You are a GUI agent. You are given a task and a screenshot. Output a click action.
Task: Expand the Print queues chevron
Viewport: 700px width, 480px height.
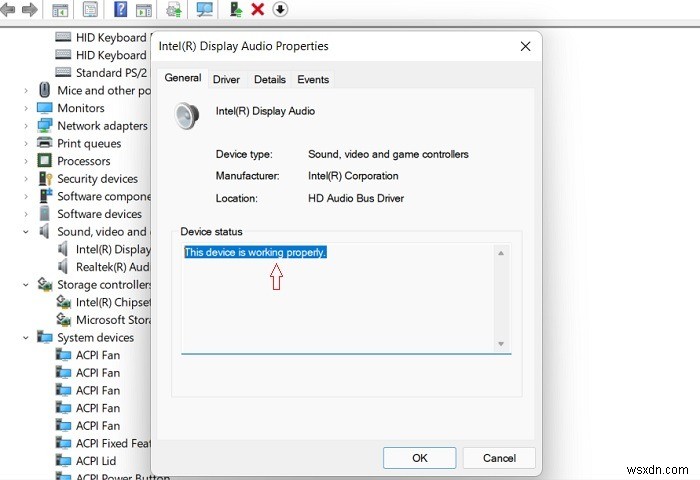(x=26, y=143)
